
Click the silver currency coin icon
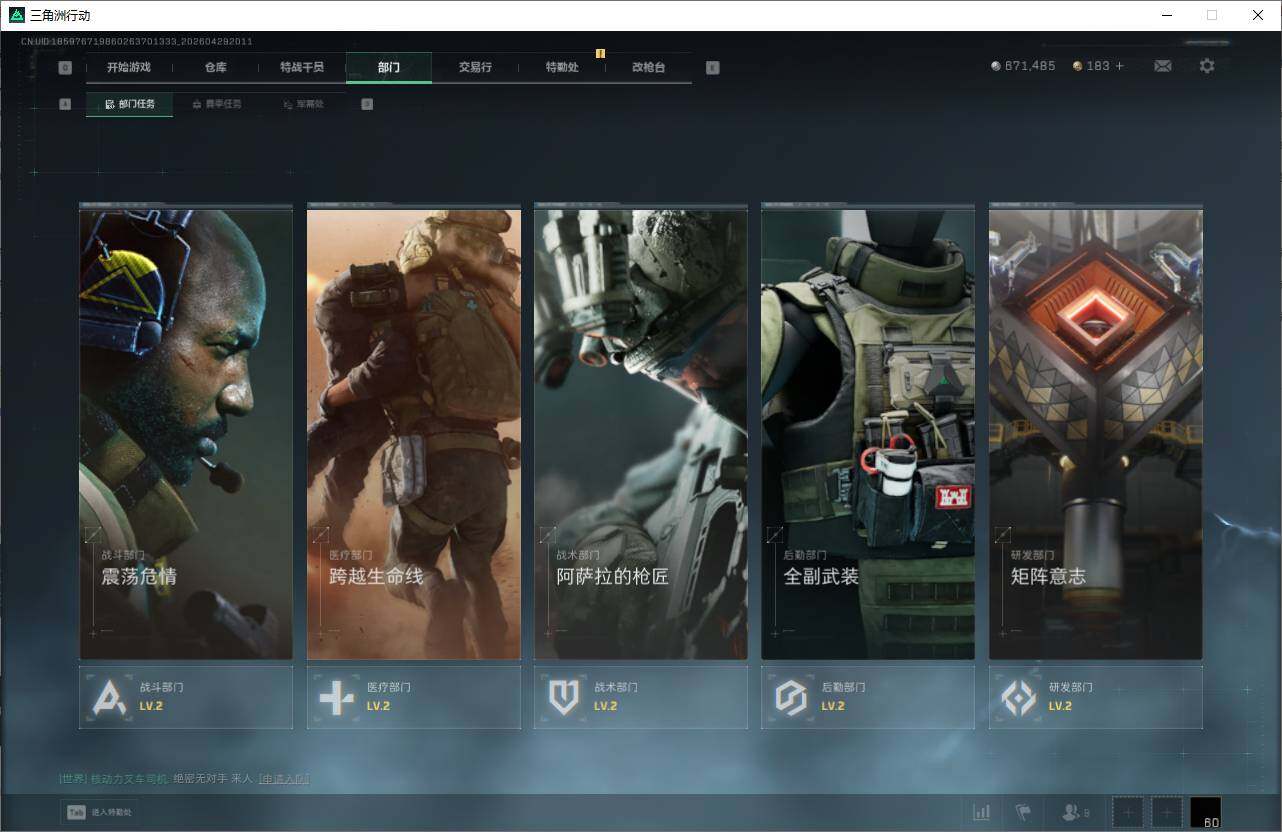995,66
